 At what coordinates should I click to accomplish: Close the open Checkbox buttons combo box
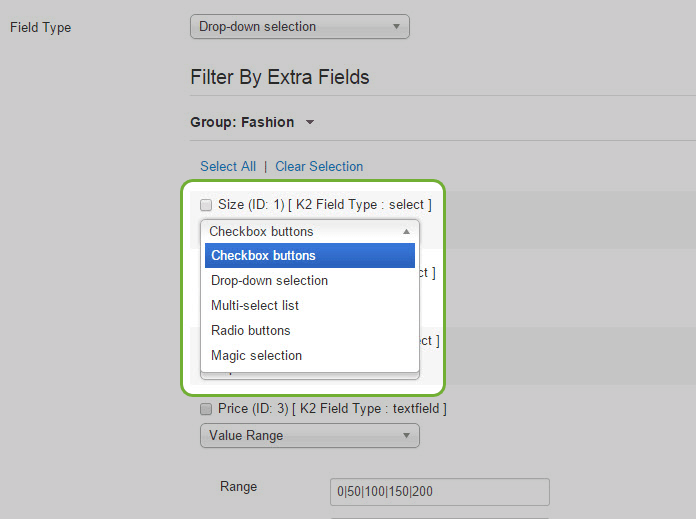pyautogui.click(x=310, y=231)
